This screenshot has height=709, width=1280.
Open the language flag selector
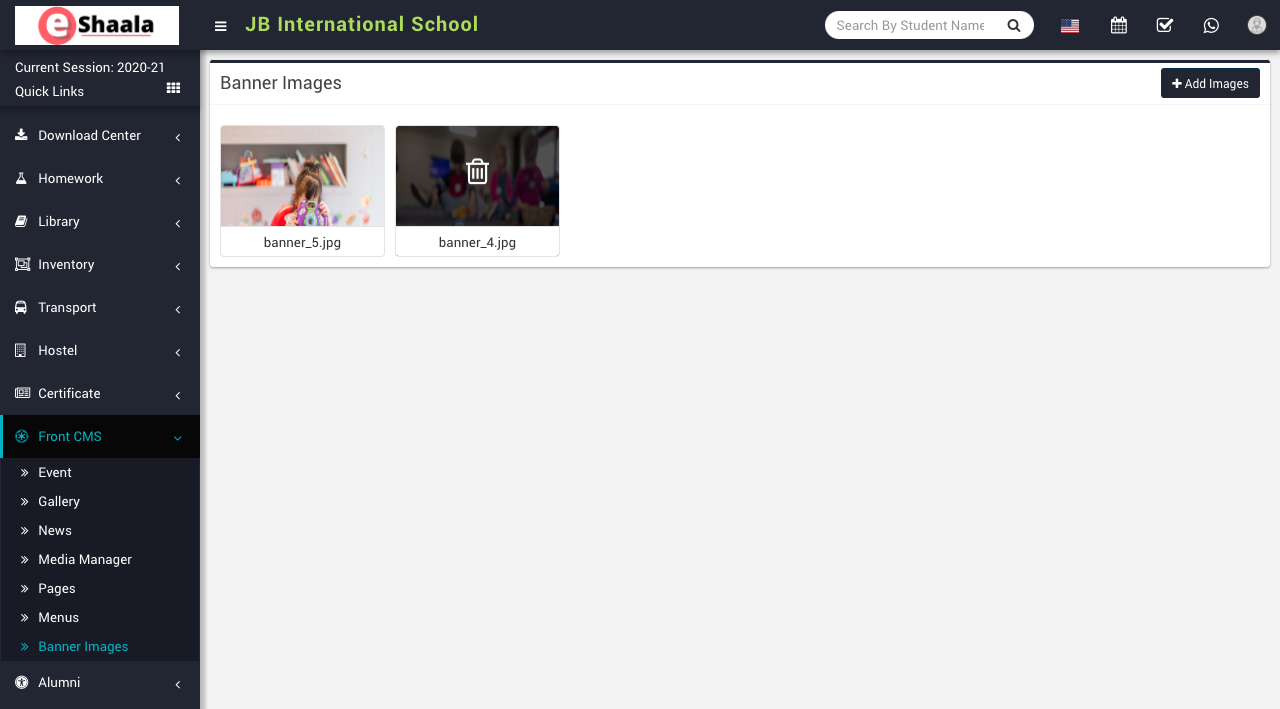click(1070, 26)
